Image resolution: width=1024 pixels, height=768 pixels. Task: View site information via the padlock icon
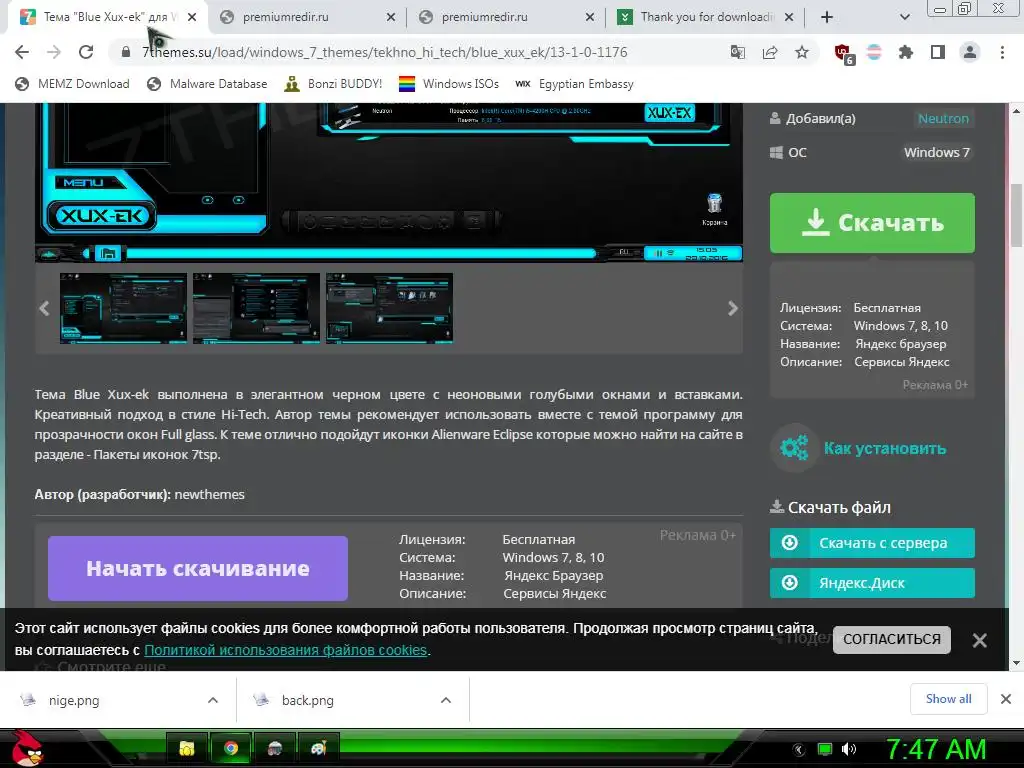pyautogui.click(x=126, y=52)
